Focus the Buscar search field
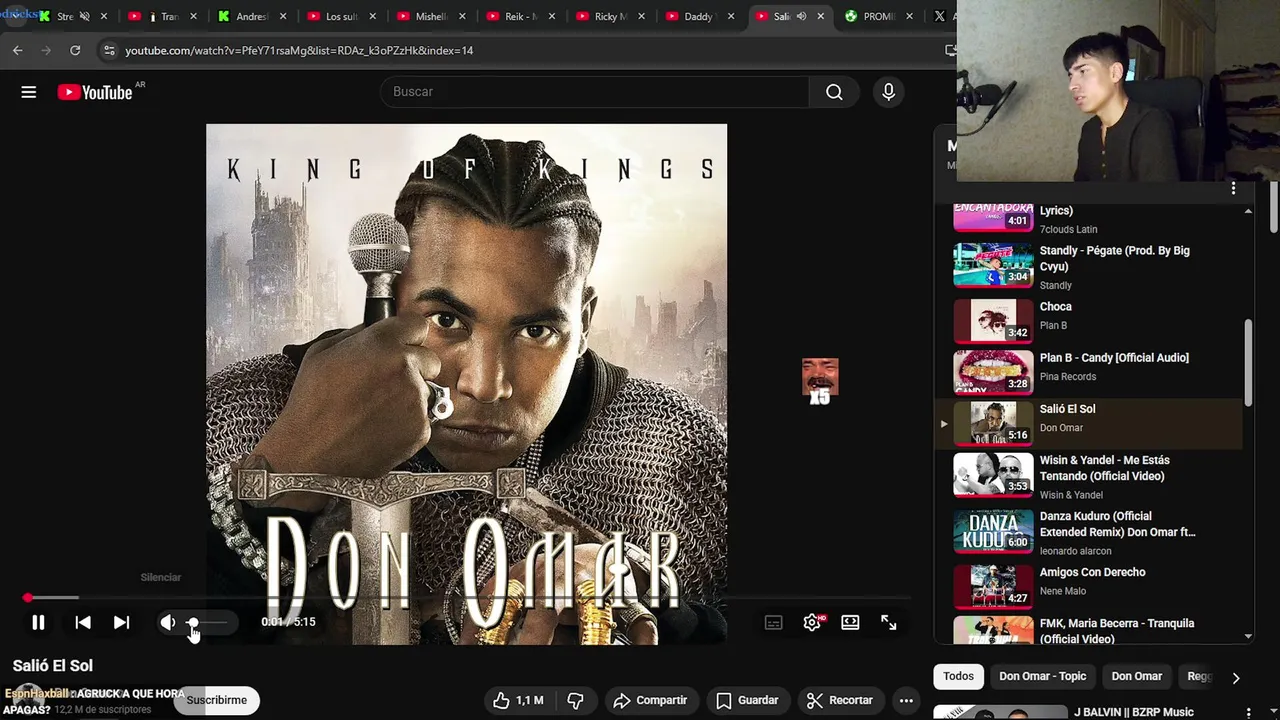 [x=594, y=92]
